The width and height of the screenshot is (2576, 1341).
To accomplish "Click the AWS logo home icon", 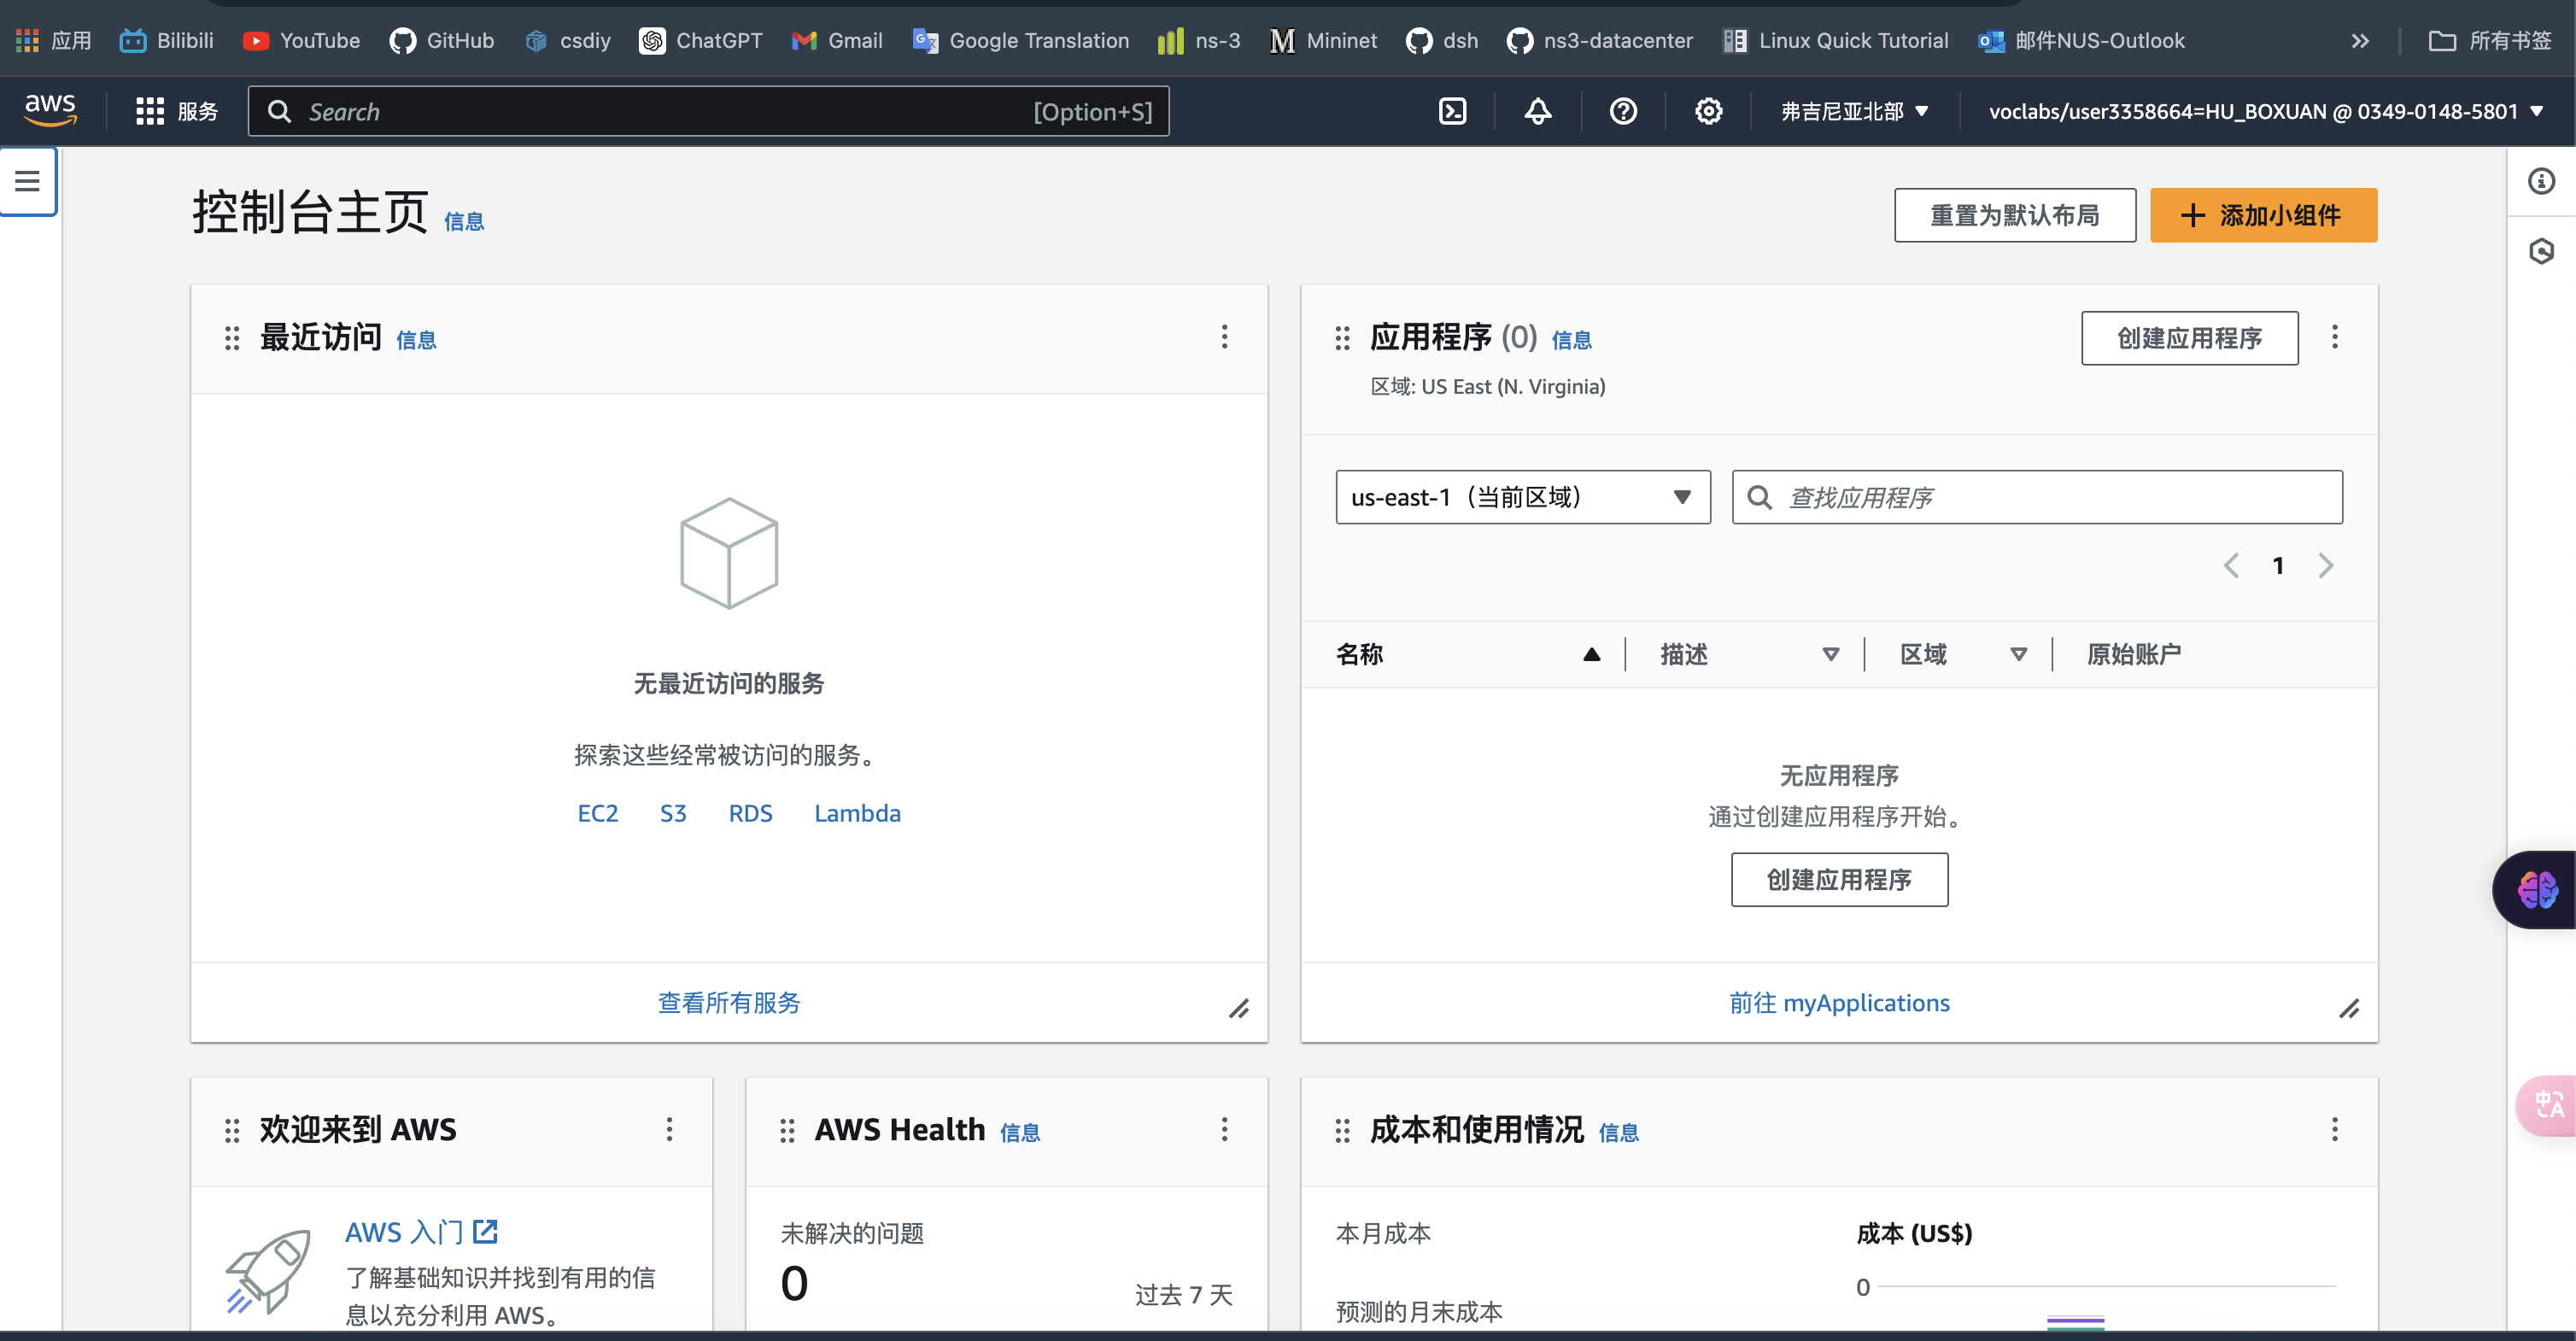I will 50,109.
